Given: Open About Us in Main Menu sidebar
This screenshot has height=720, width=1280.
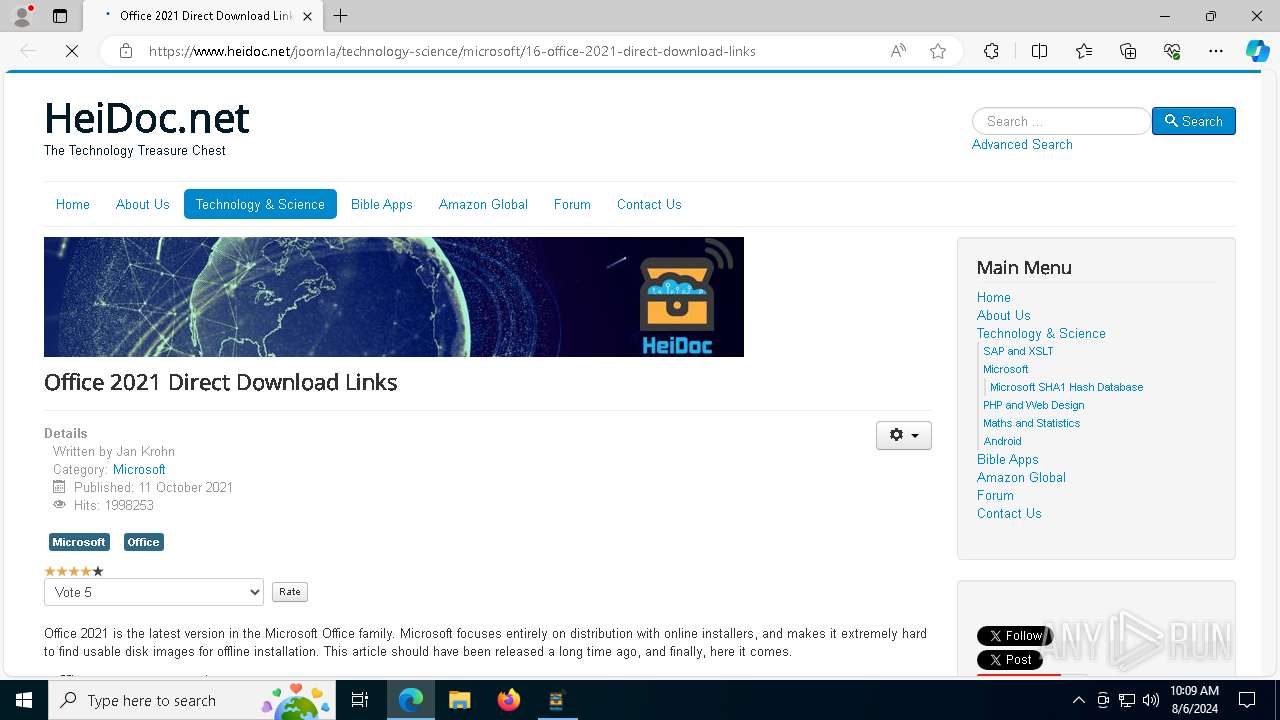Looking at the screenshot, I should pyautogui.click(x=1003, y=315).
